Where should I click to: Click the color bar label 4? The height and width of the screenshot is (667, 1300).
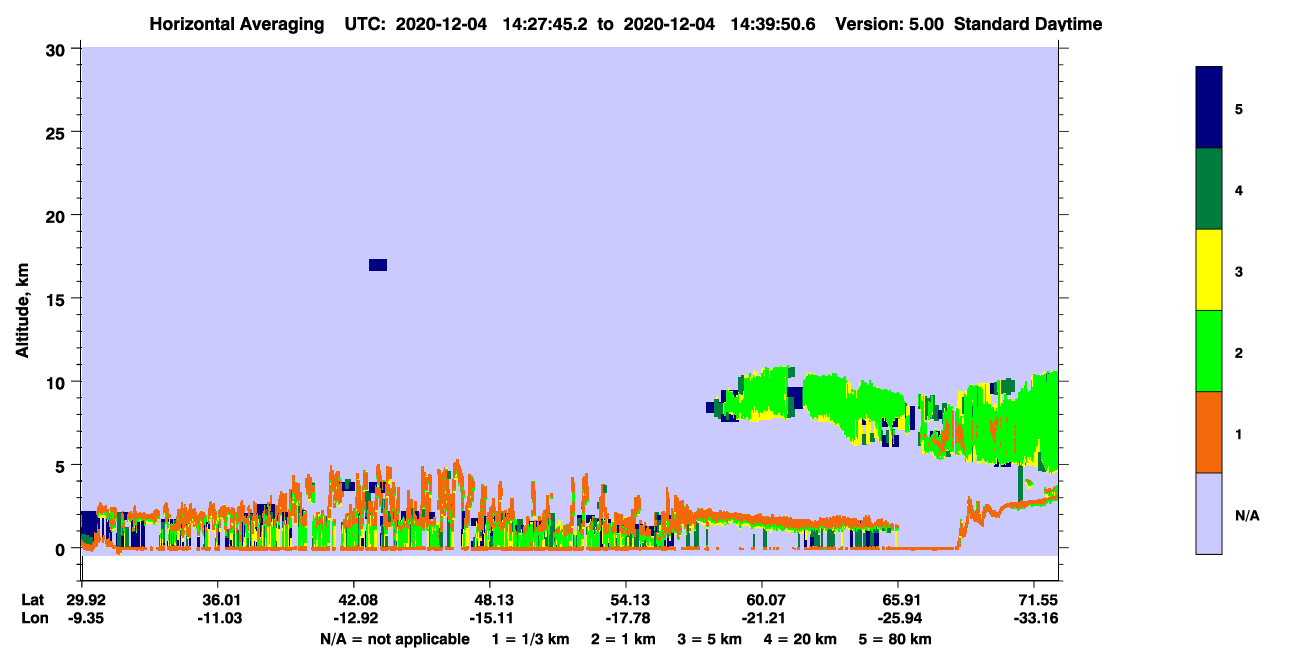click(x=1239, y=189)
